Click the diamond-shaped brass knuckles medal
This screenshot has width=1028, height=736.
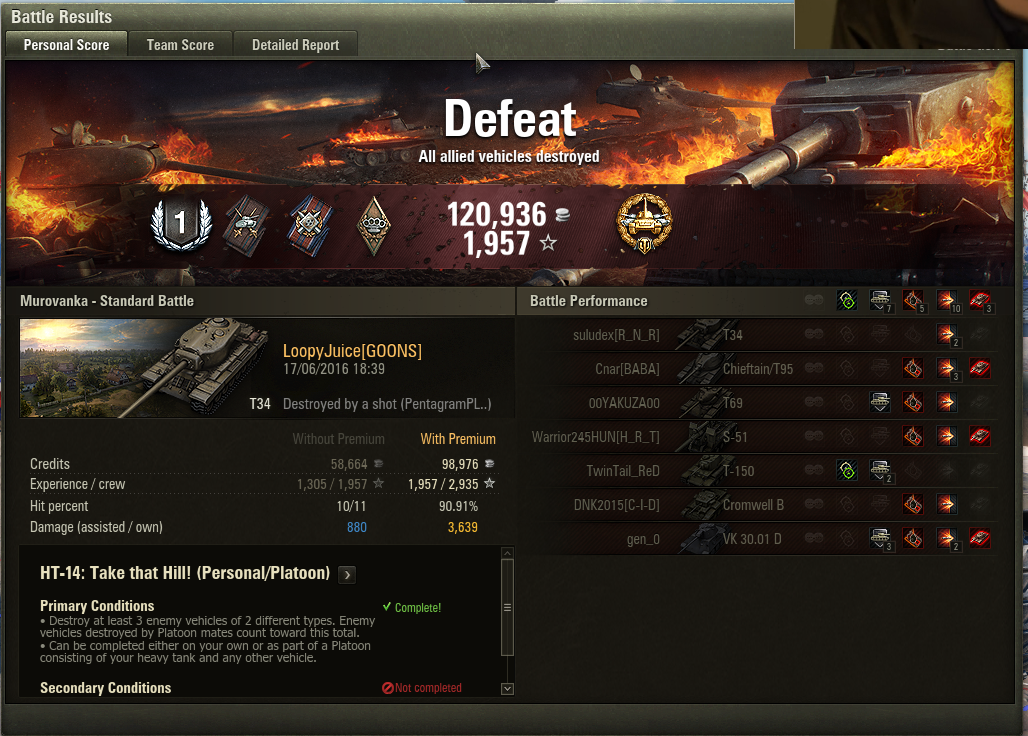(x=373, y=225)
